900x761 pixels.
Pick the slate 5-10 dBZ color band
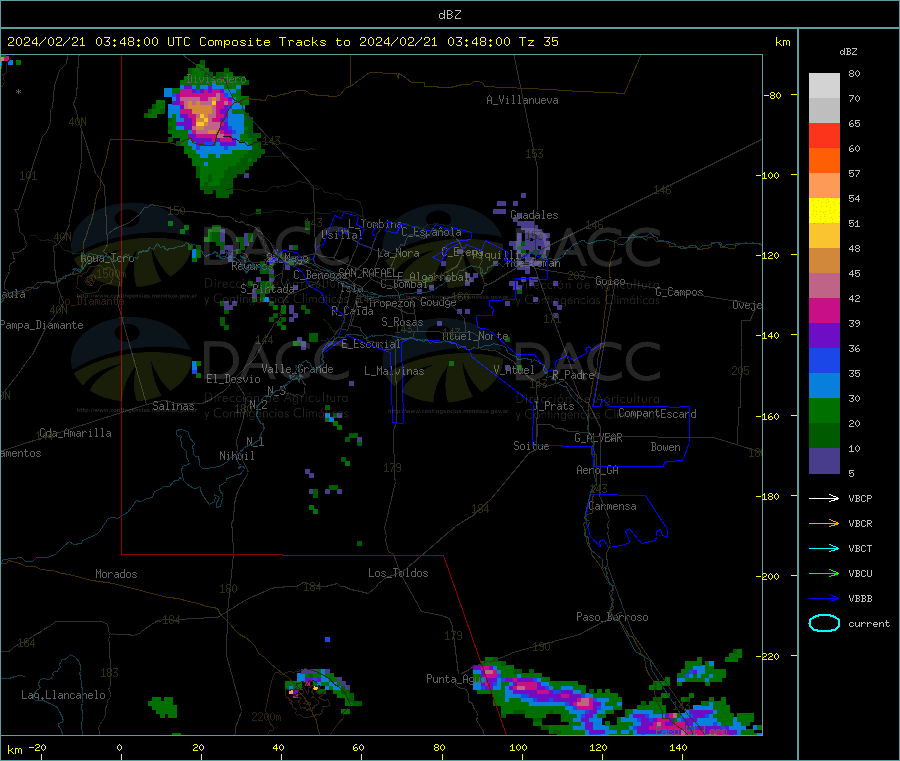pyautogui.click(x=824, y=461)
